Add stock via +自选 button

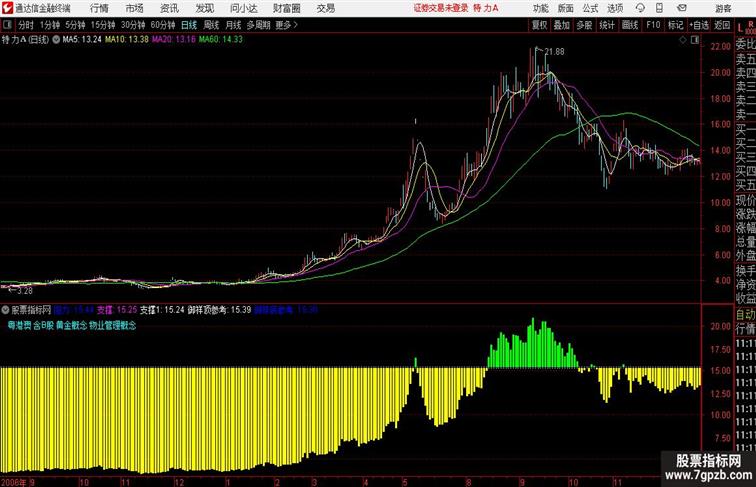coord(699,25)
